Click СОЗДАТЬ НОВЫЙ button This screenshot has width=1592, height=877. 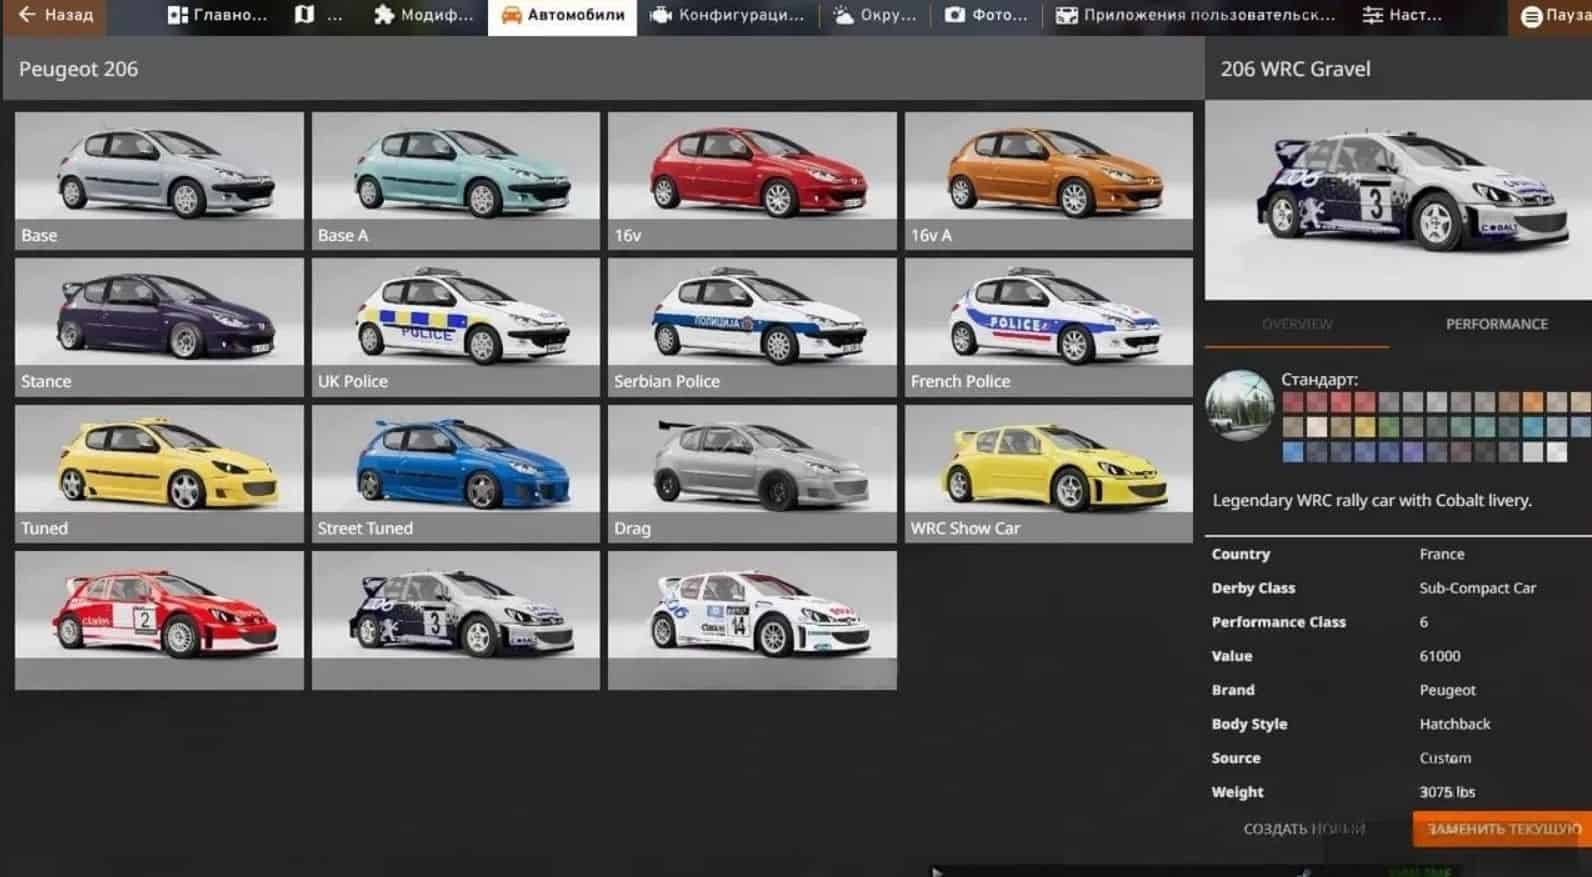pos(1303,829)
